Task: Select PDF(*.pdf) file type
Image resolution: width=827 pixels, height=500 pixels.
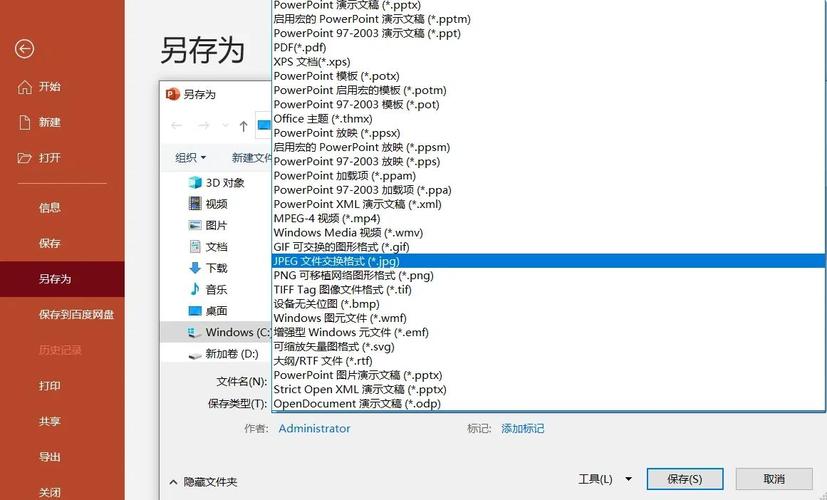Action: click(549, 47)
